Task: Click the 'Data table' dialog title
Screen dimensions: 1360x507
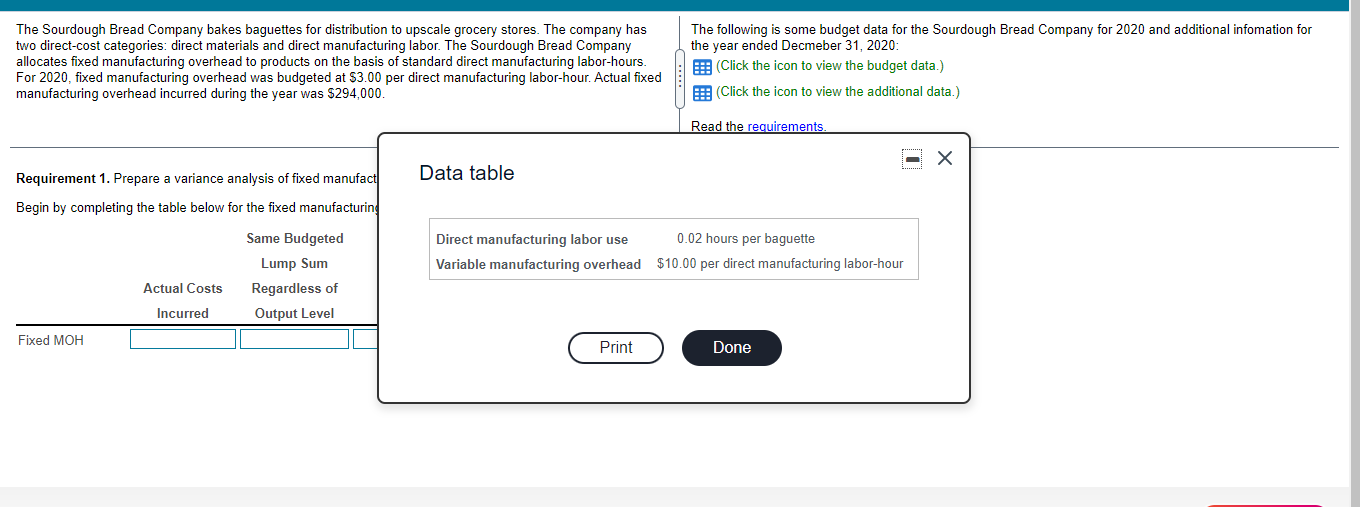Action: point(467,173)
